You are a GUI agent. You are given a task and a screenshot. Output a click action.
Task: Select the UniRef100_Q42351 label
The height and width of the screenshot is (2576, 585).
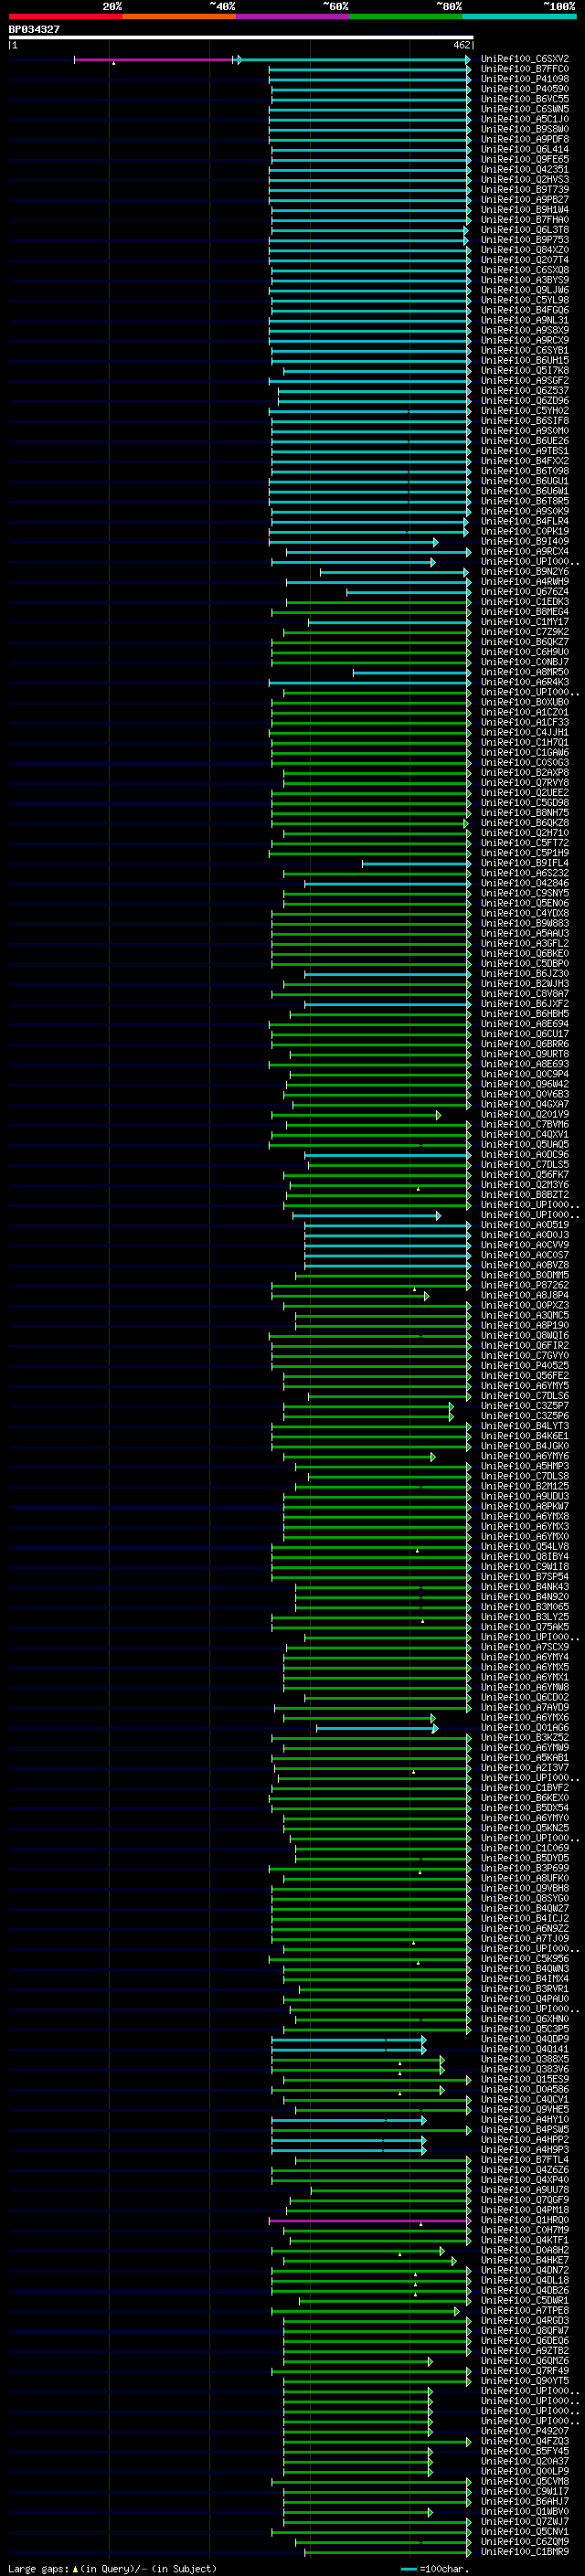click(x=525, y=169)
